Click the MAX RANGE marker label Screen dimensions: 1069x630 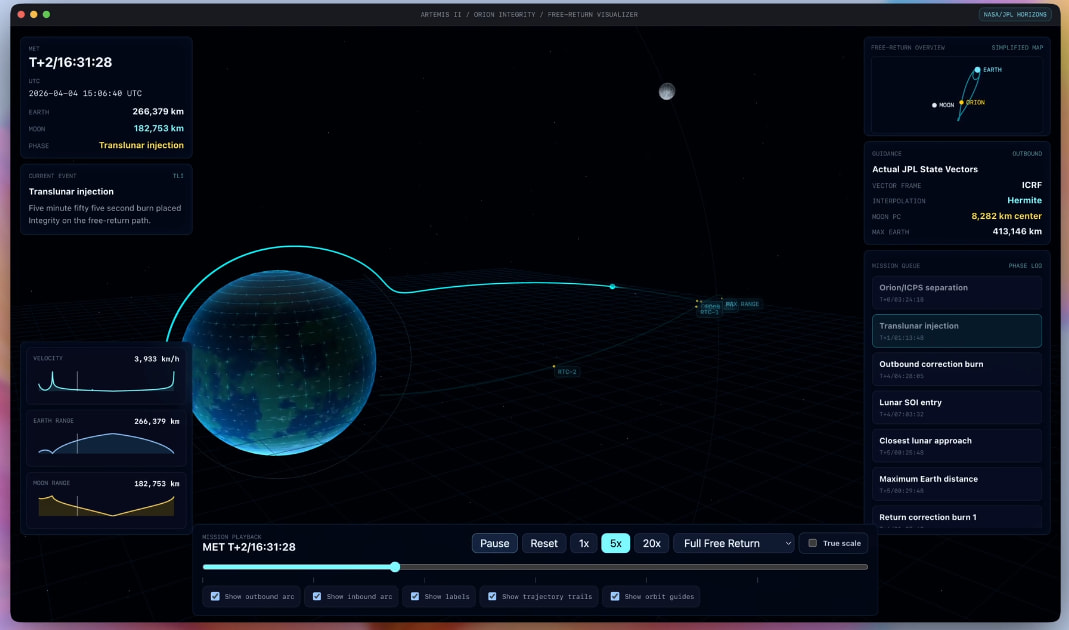(742, 304)
